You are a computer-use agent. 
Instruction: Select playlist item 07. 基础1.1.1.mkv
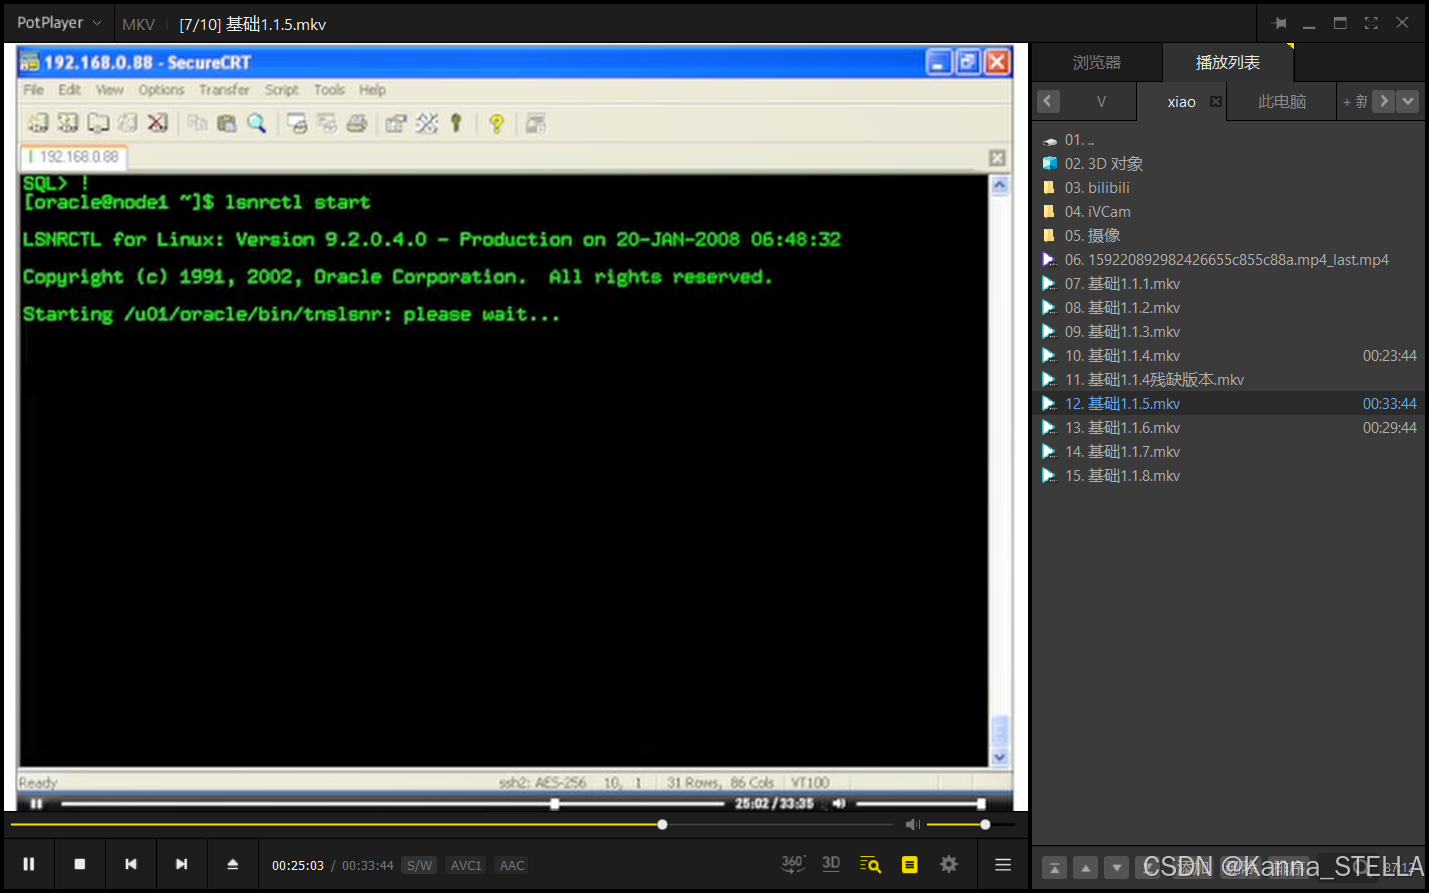click(1229, 284)
